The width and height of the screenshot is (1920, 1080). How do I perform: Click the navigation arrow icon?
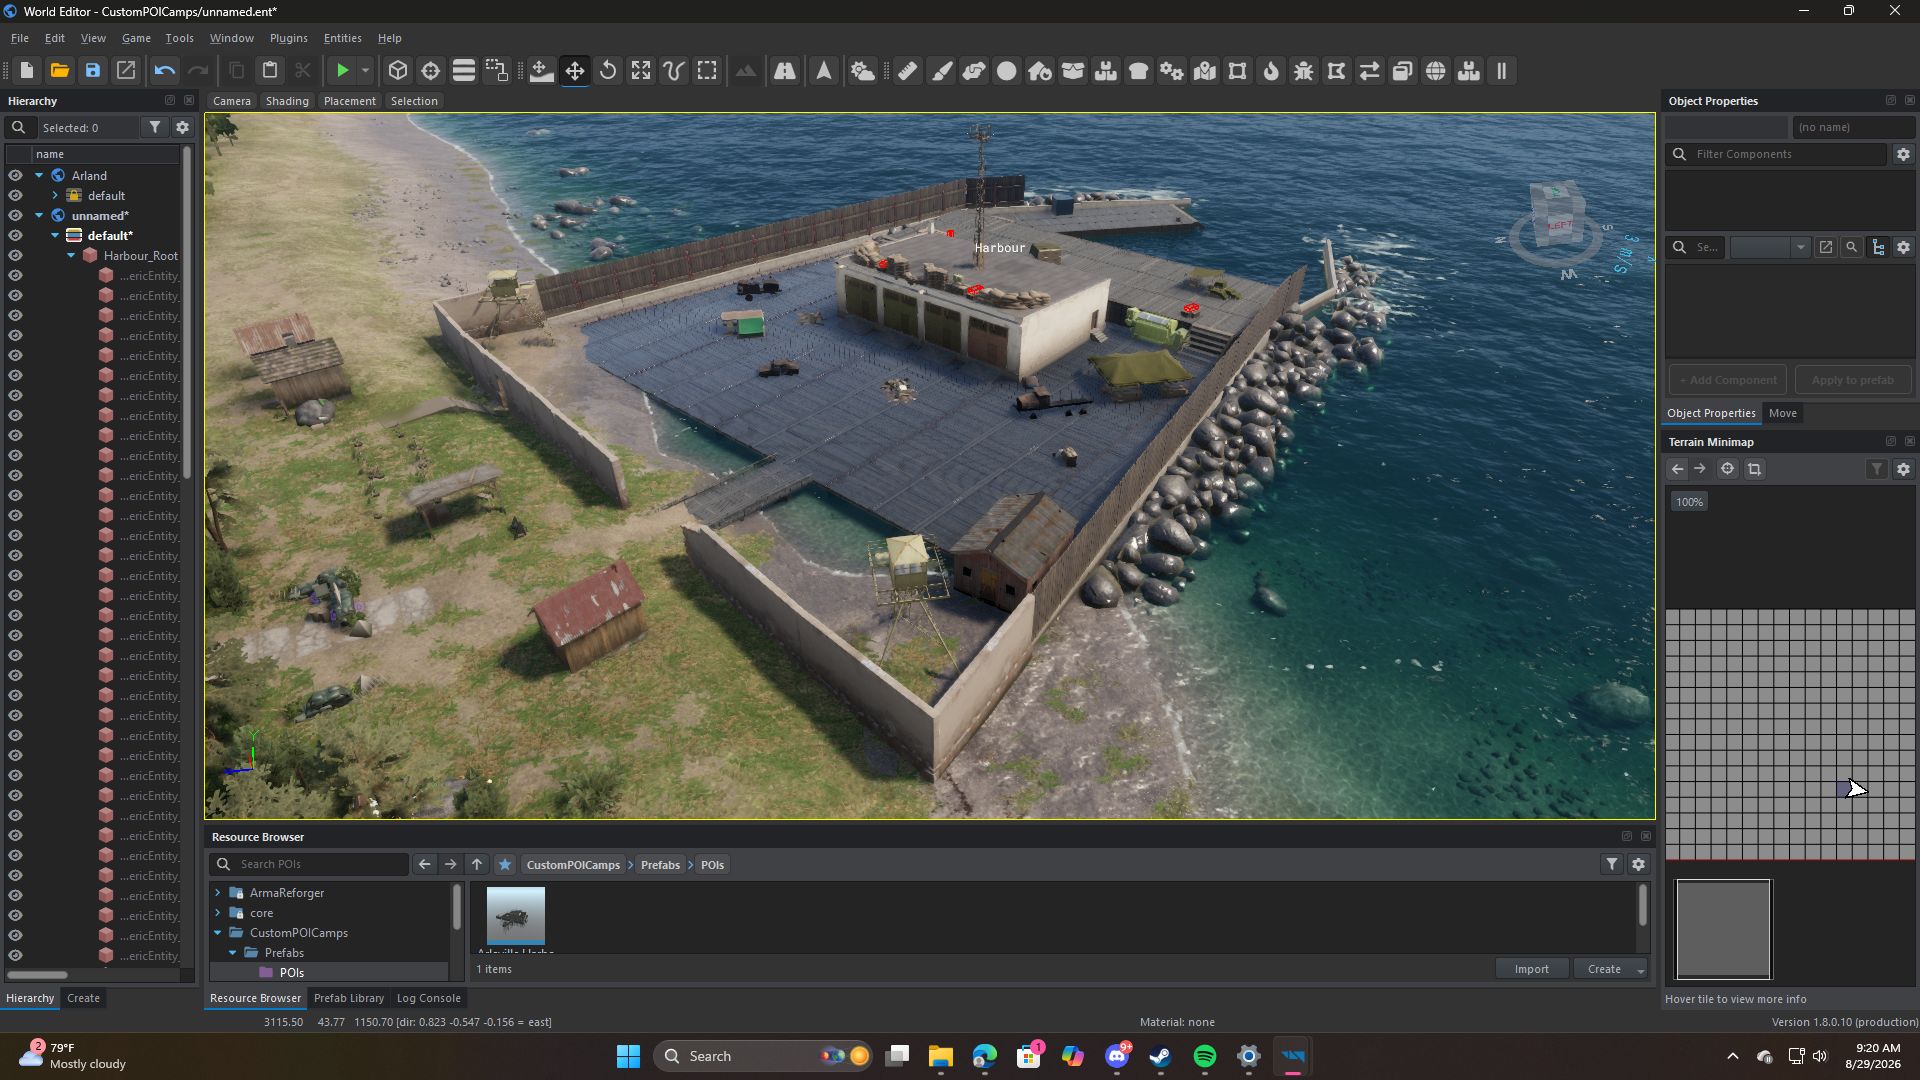tap(824, 71)
